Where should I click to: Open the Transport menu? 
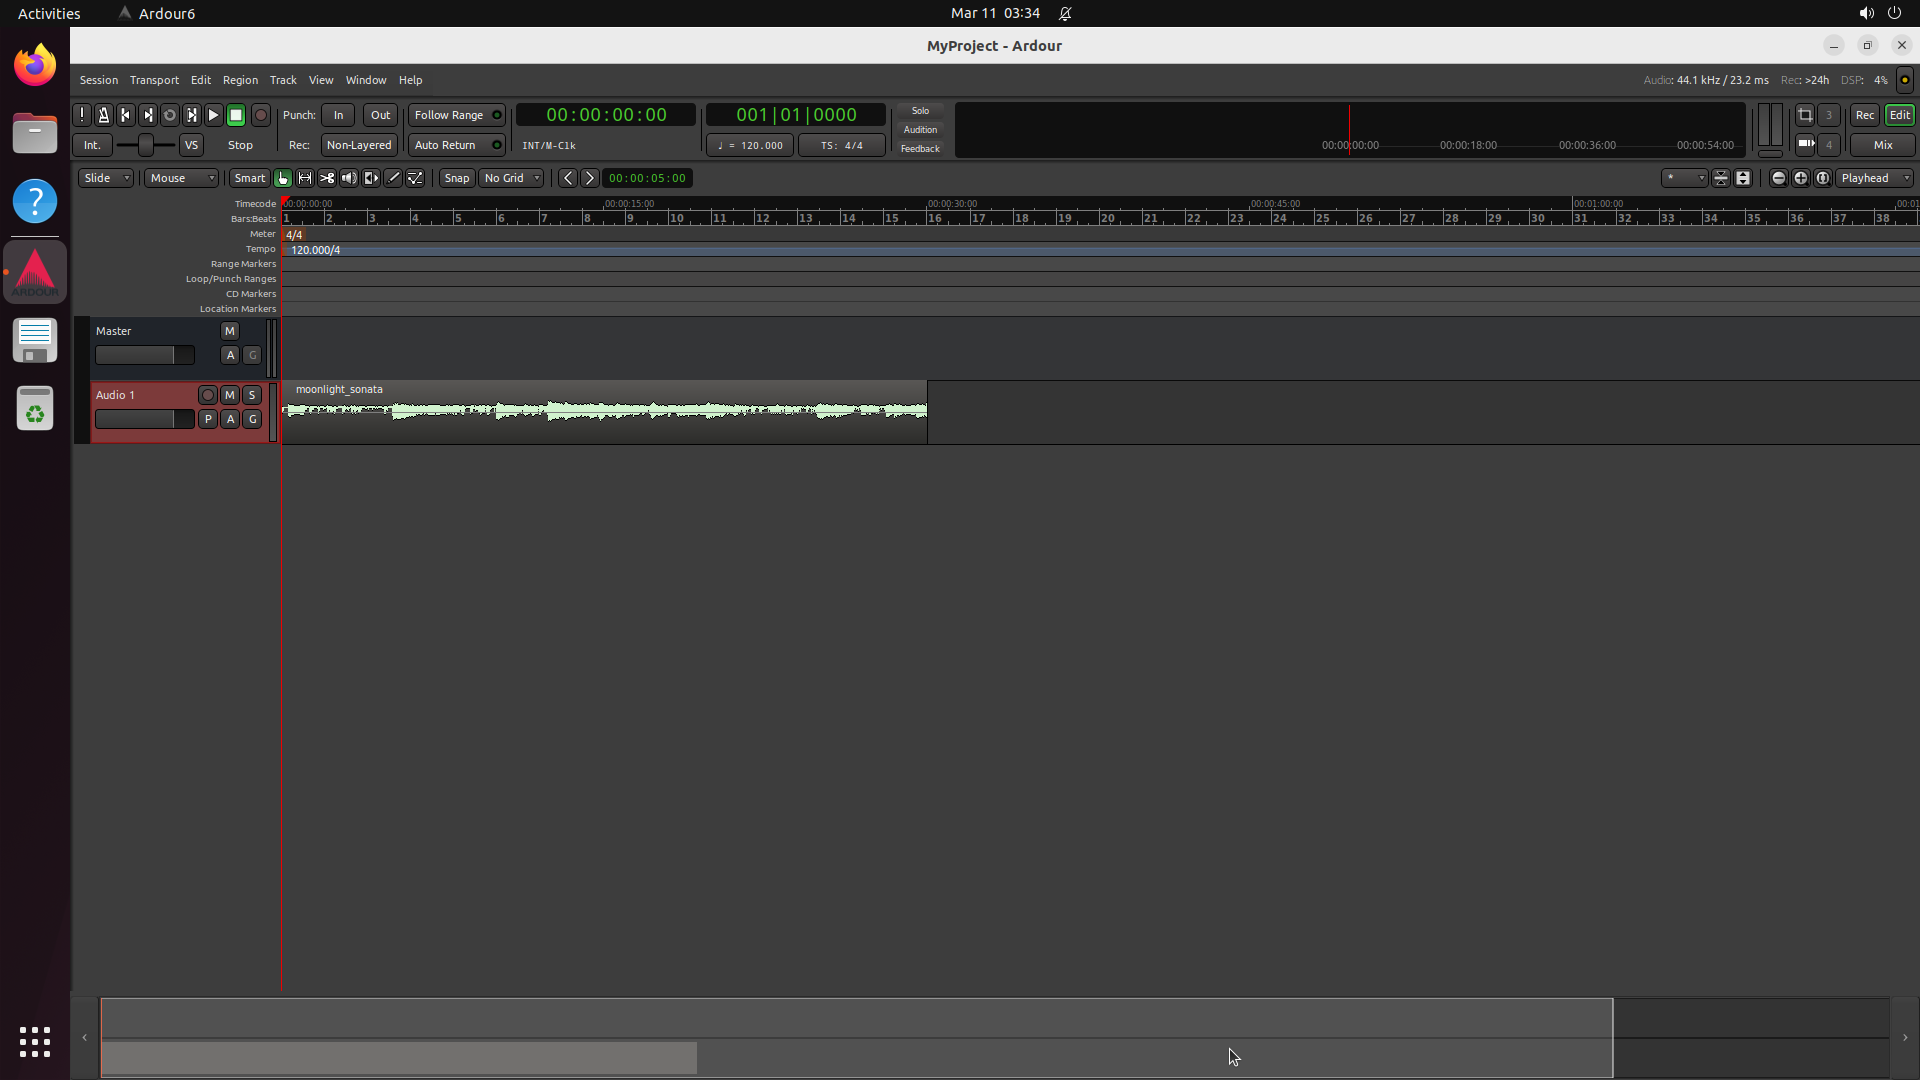click(x=154, y=80)
